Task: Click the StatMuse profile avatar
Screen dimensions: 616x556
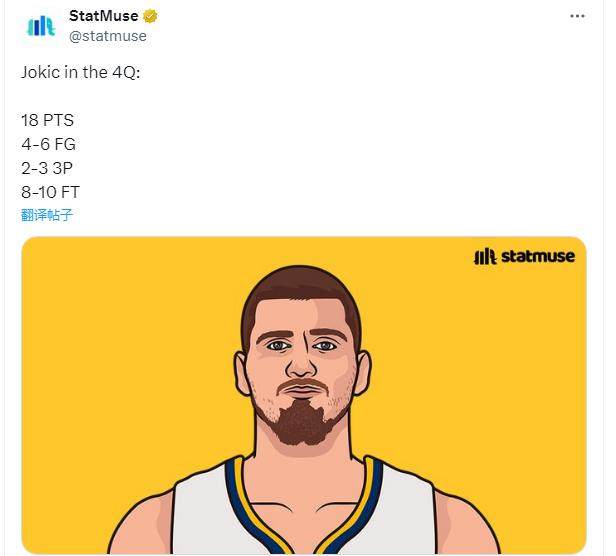Action: coord(41,26)
